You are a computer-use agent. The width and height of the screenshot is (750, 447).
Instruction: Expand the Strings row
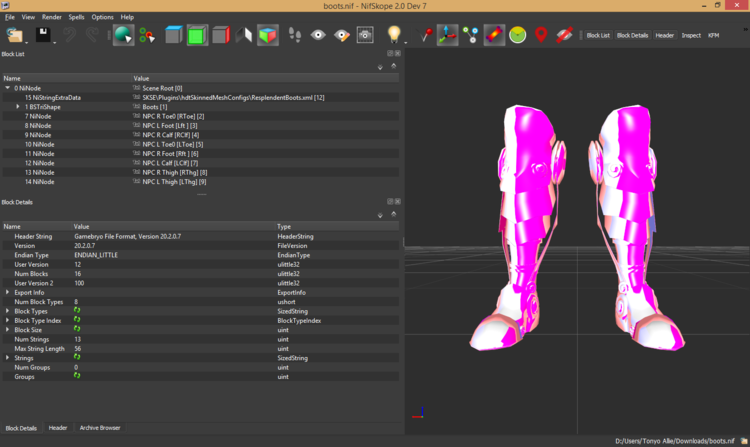click(7, 358)
